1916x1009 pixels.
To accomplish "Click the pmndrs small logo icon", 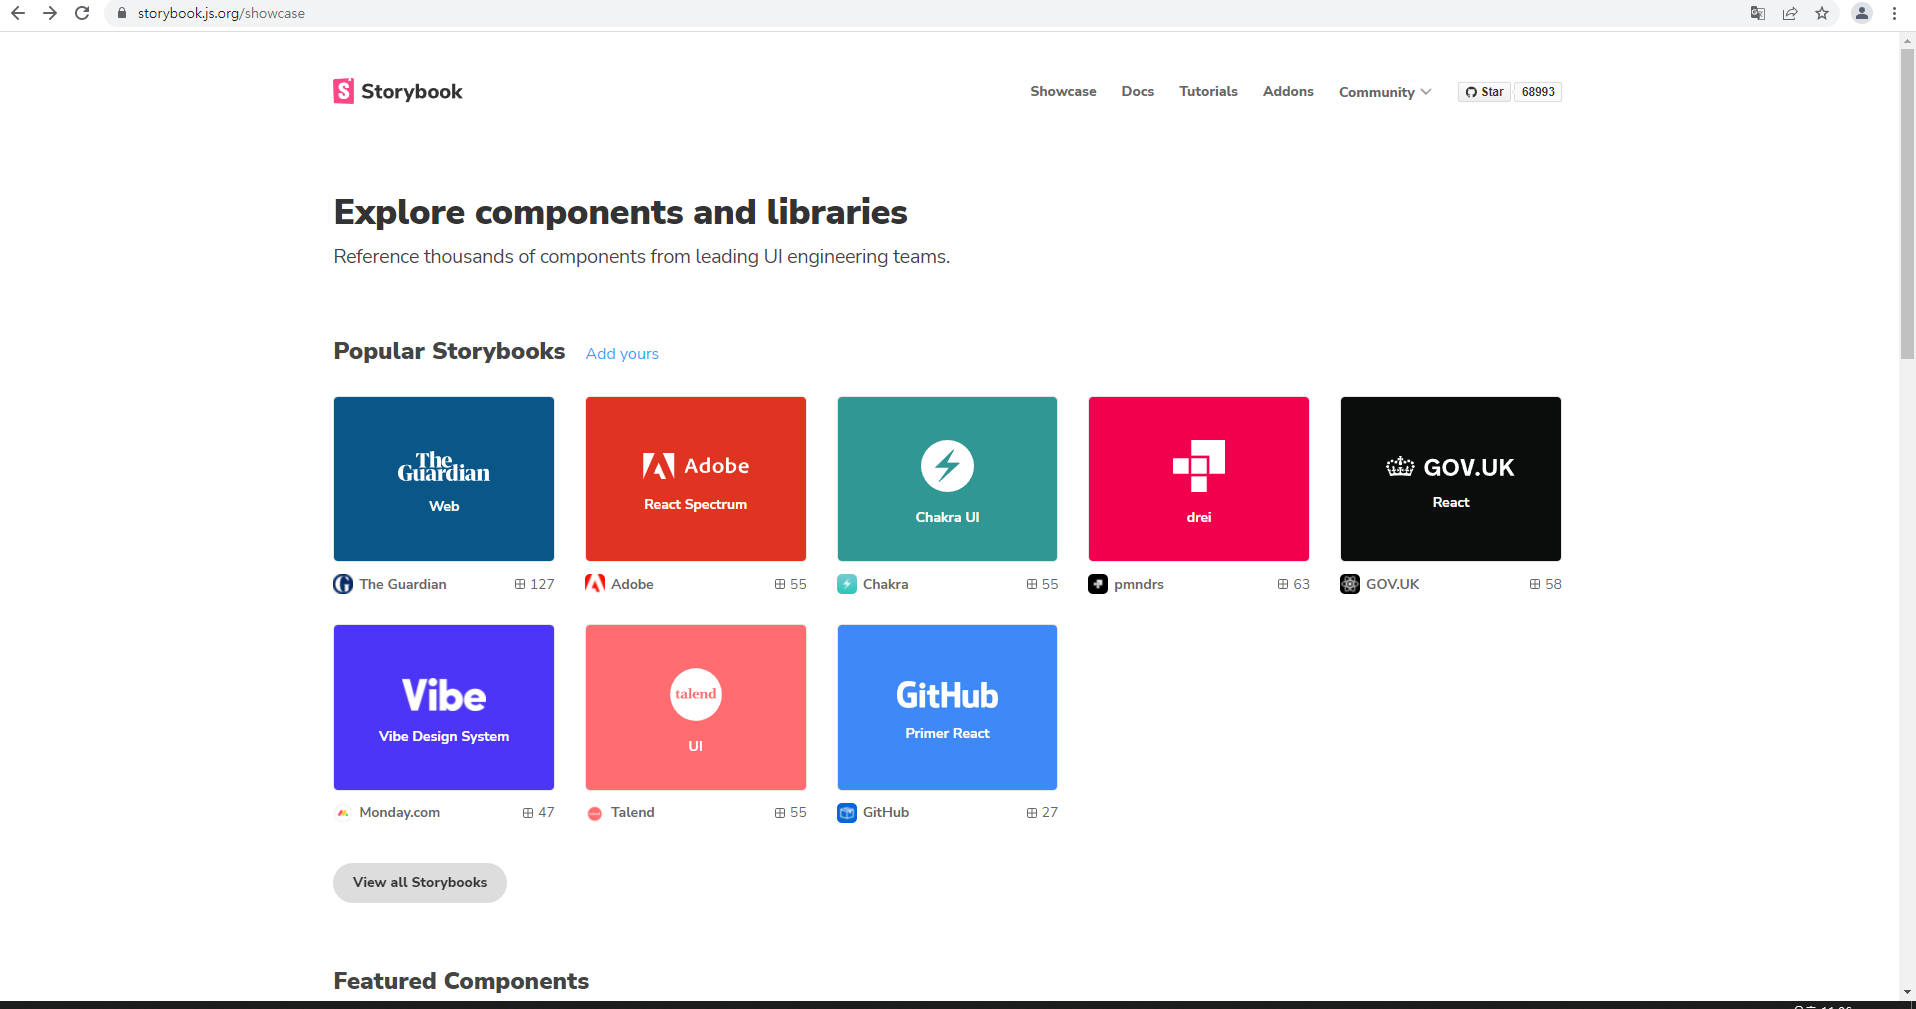I will 1098,584.
